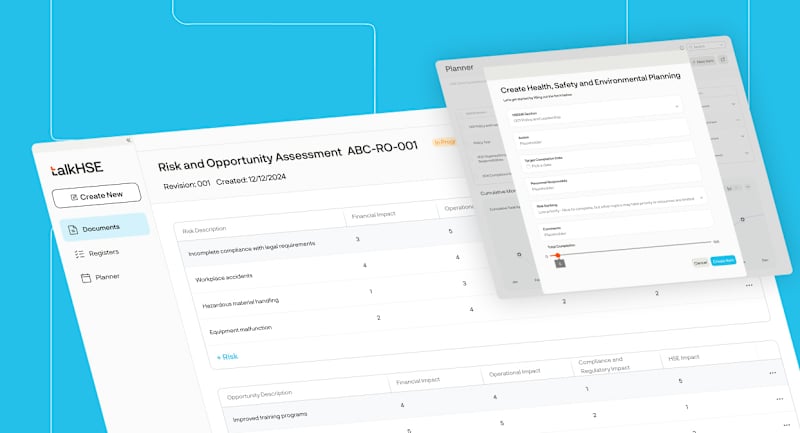
Task: Click the In Progress status badge
Action: point(445,142)
